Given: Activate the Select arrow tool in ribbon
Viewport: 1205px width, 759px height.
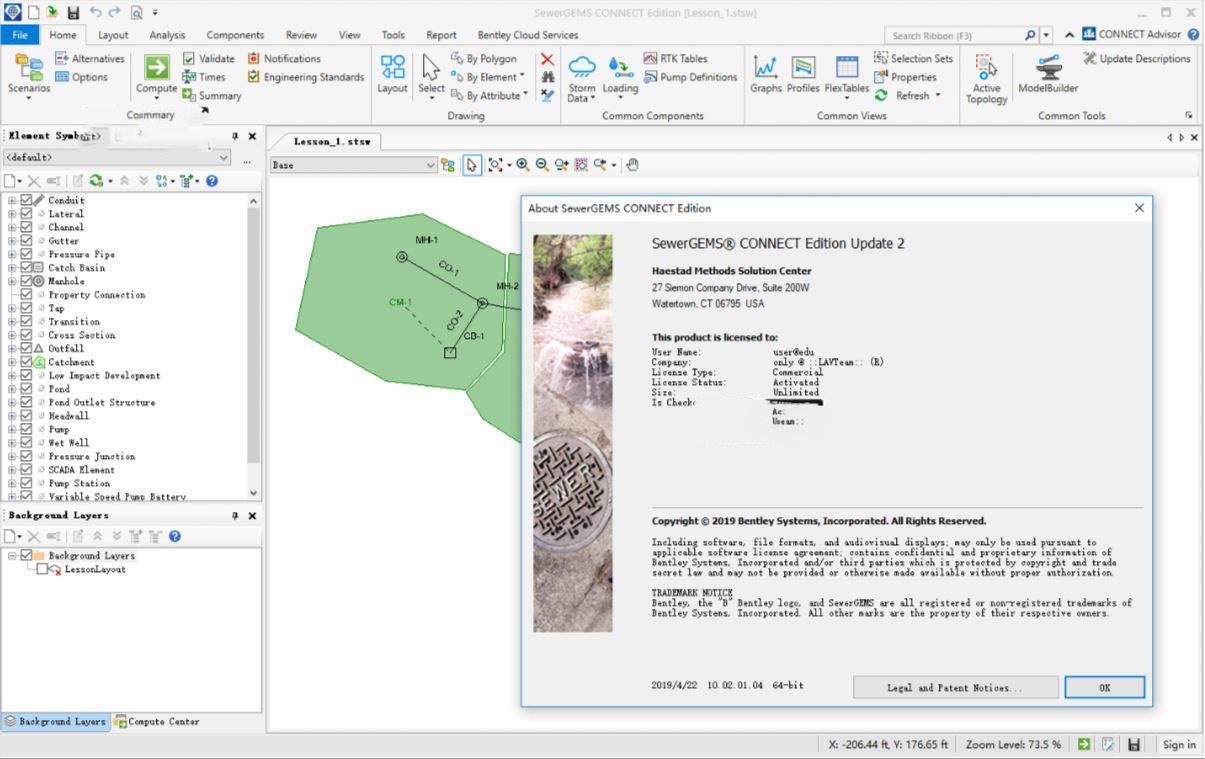Looking at the screenshot, I should pos(431,74).
